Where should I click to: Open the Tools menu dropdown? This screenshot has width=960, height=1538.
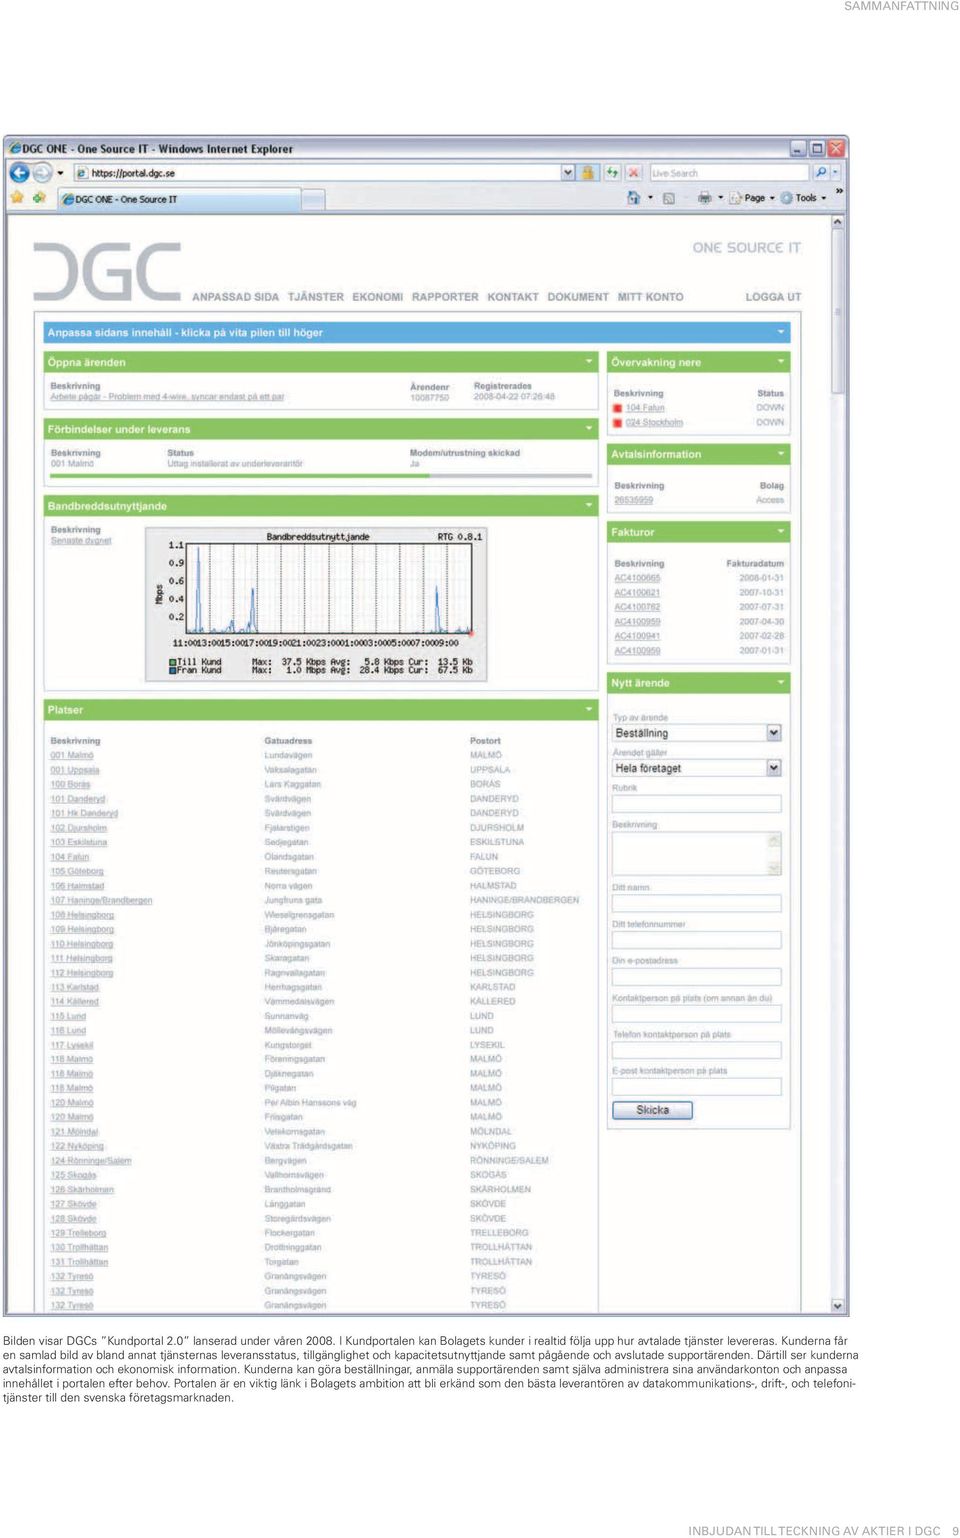[x=804, y=198]
